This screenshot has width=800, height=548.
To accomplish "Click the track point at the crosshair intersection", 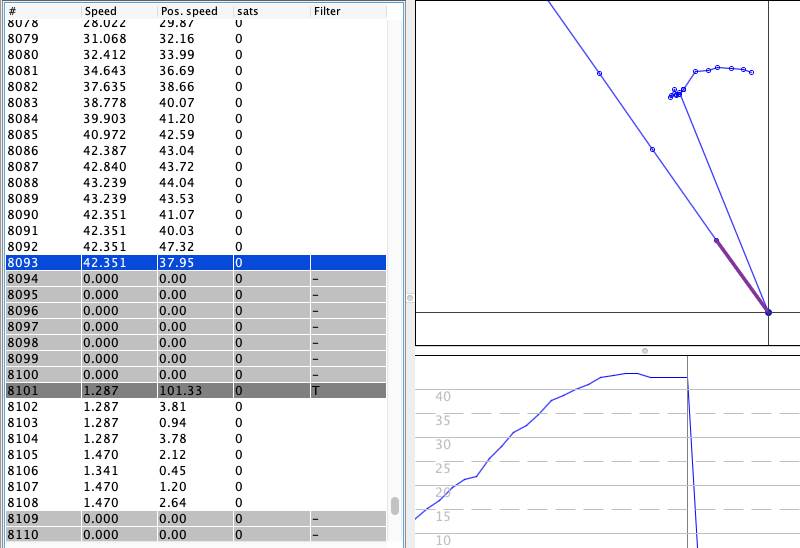I will coord(768,312).
